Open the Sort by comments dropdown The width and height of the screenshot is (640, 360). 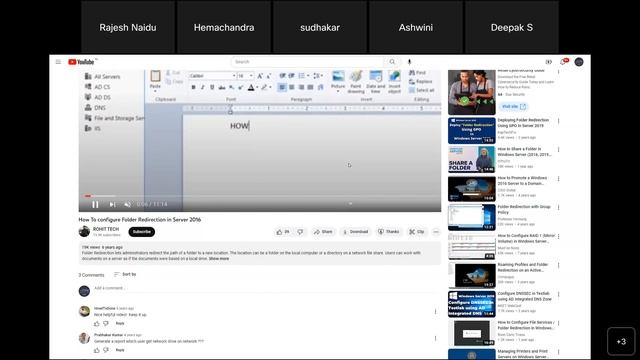tap(125, 274)
